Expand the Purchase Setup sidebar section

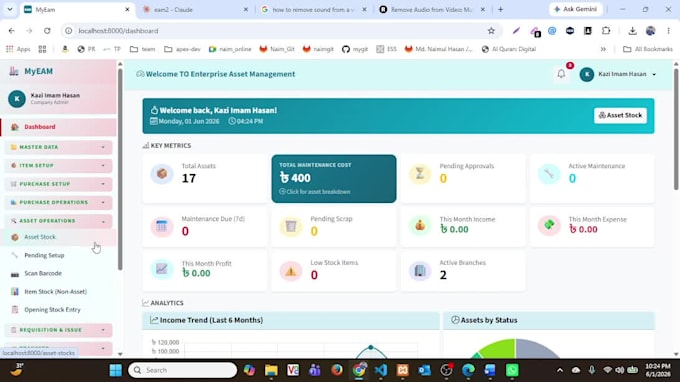point(58,184)
